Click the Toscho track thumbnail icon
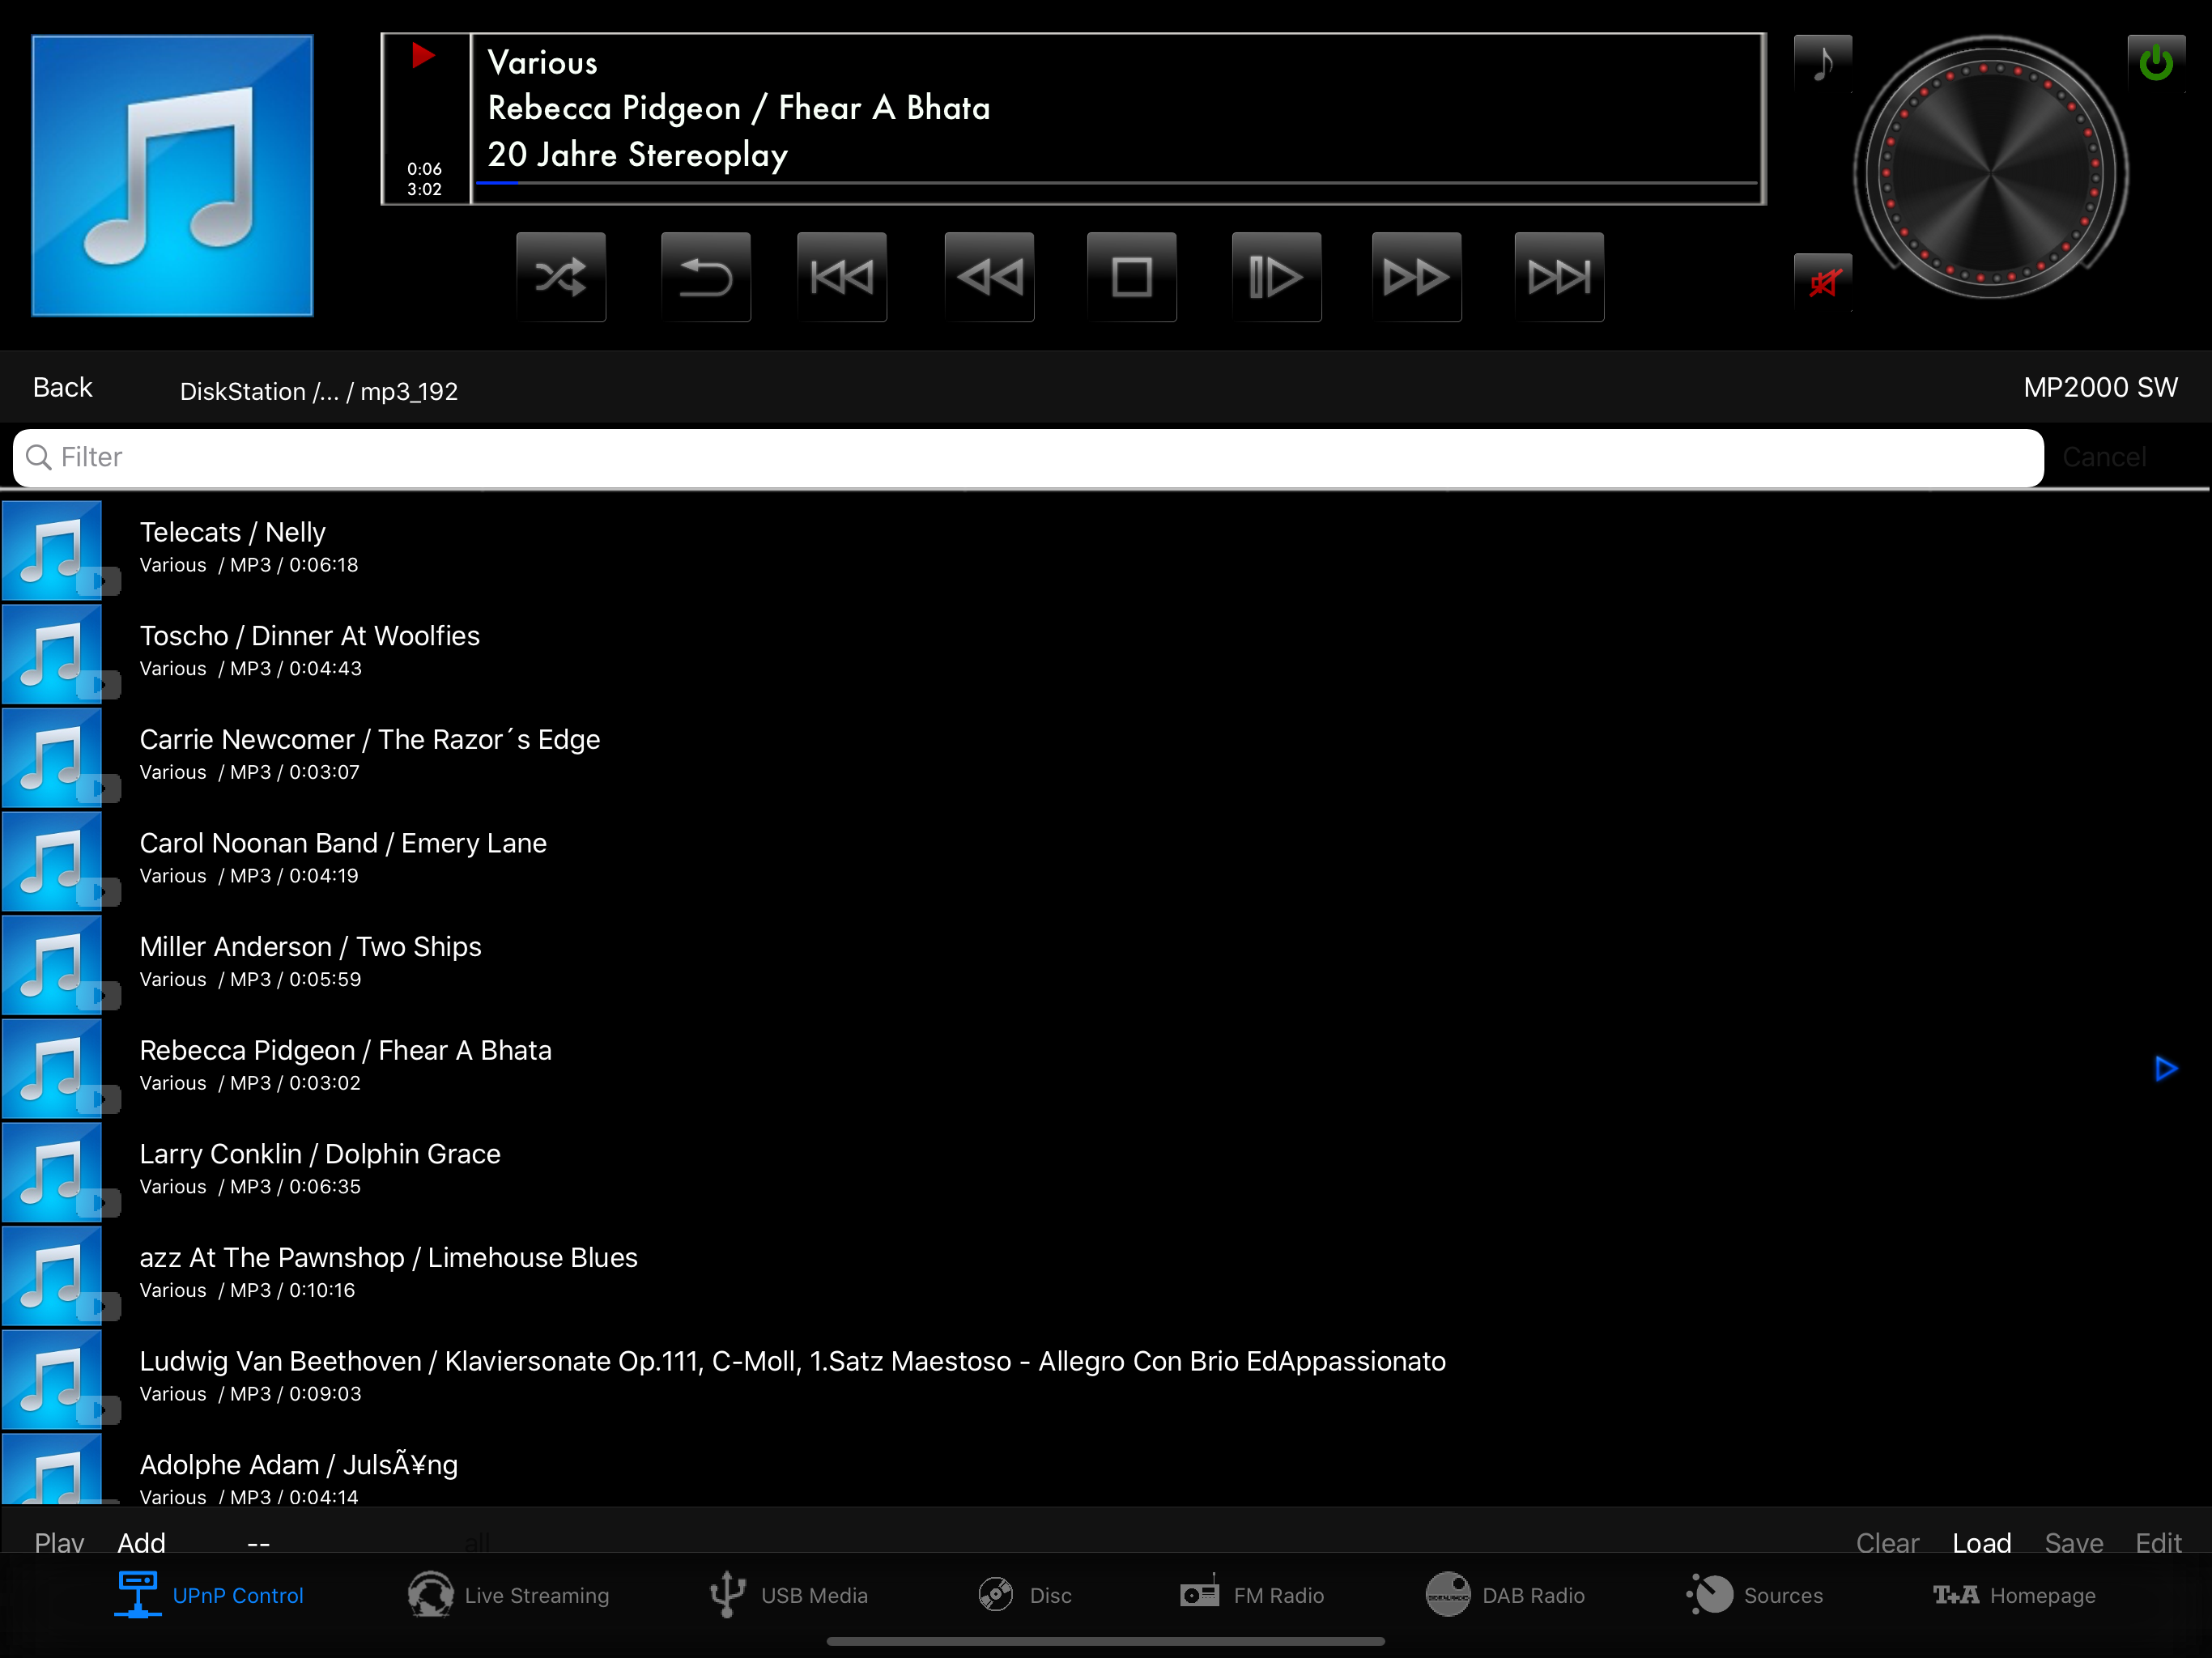This screenshot has width=2212, height=1658. [x=52, y=653]
